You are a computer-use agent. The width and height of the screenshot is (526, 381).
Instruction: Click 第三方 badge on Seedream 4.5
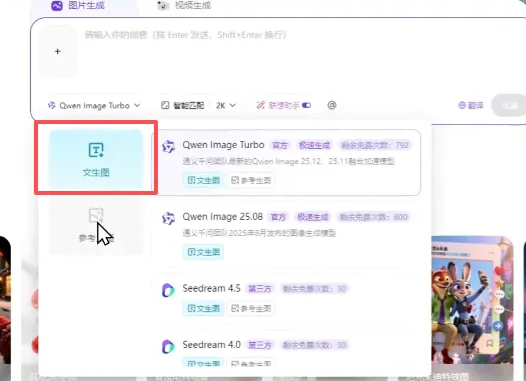(260, 289)
